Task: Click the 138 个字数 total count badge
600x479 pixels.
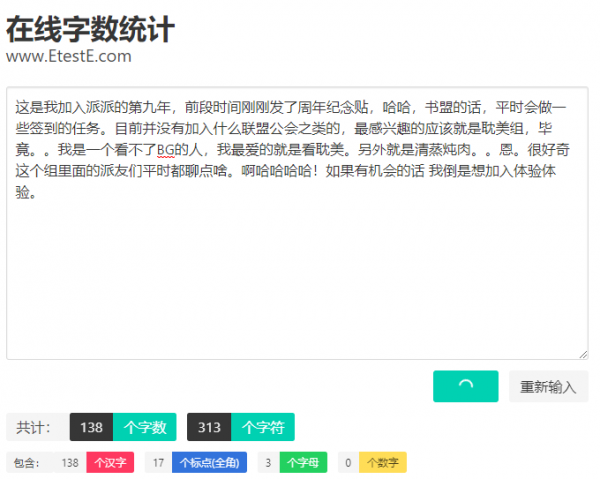Action: point(123,427)
